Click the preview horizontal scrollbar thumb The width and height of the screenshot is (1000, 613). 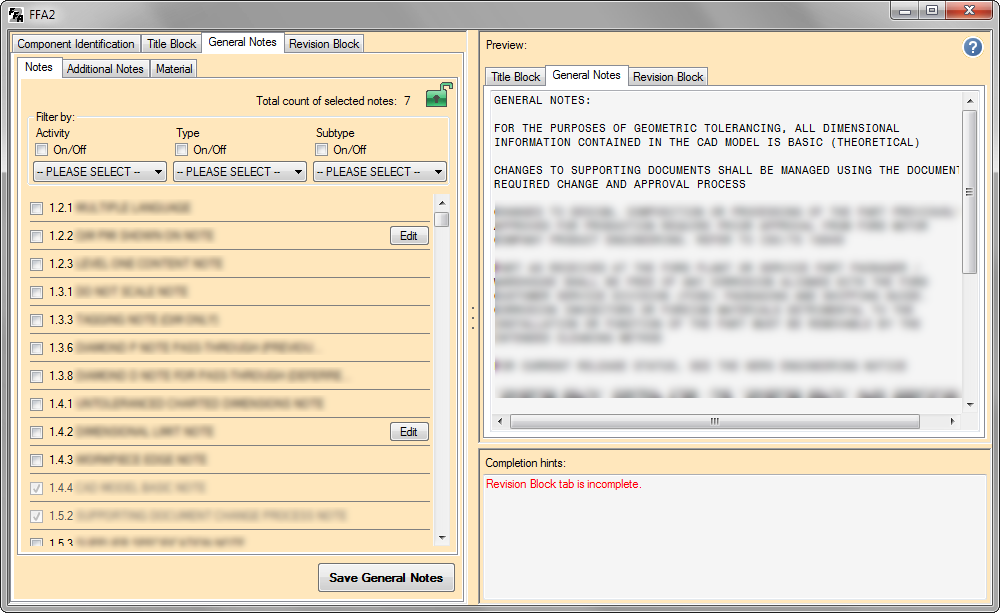pos(714,422)
